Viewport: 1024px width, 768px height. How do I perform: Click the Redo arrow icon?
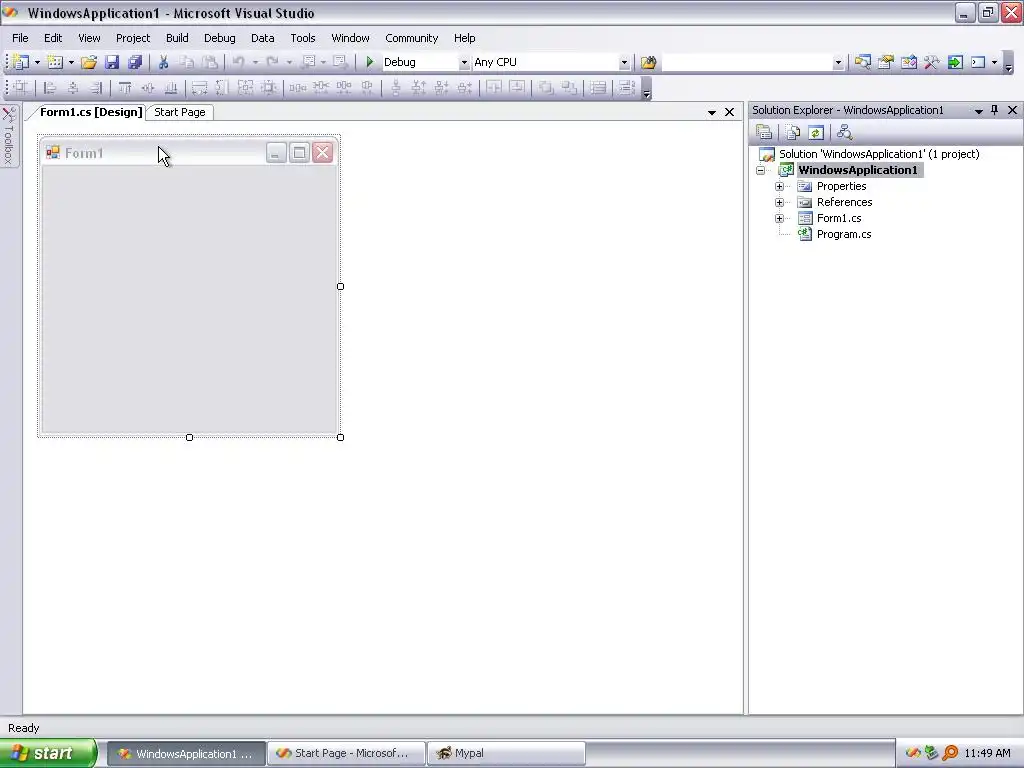click(272, 62)
